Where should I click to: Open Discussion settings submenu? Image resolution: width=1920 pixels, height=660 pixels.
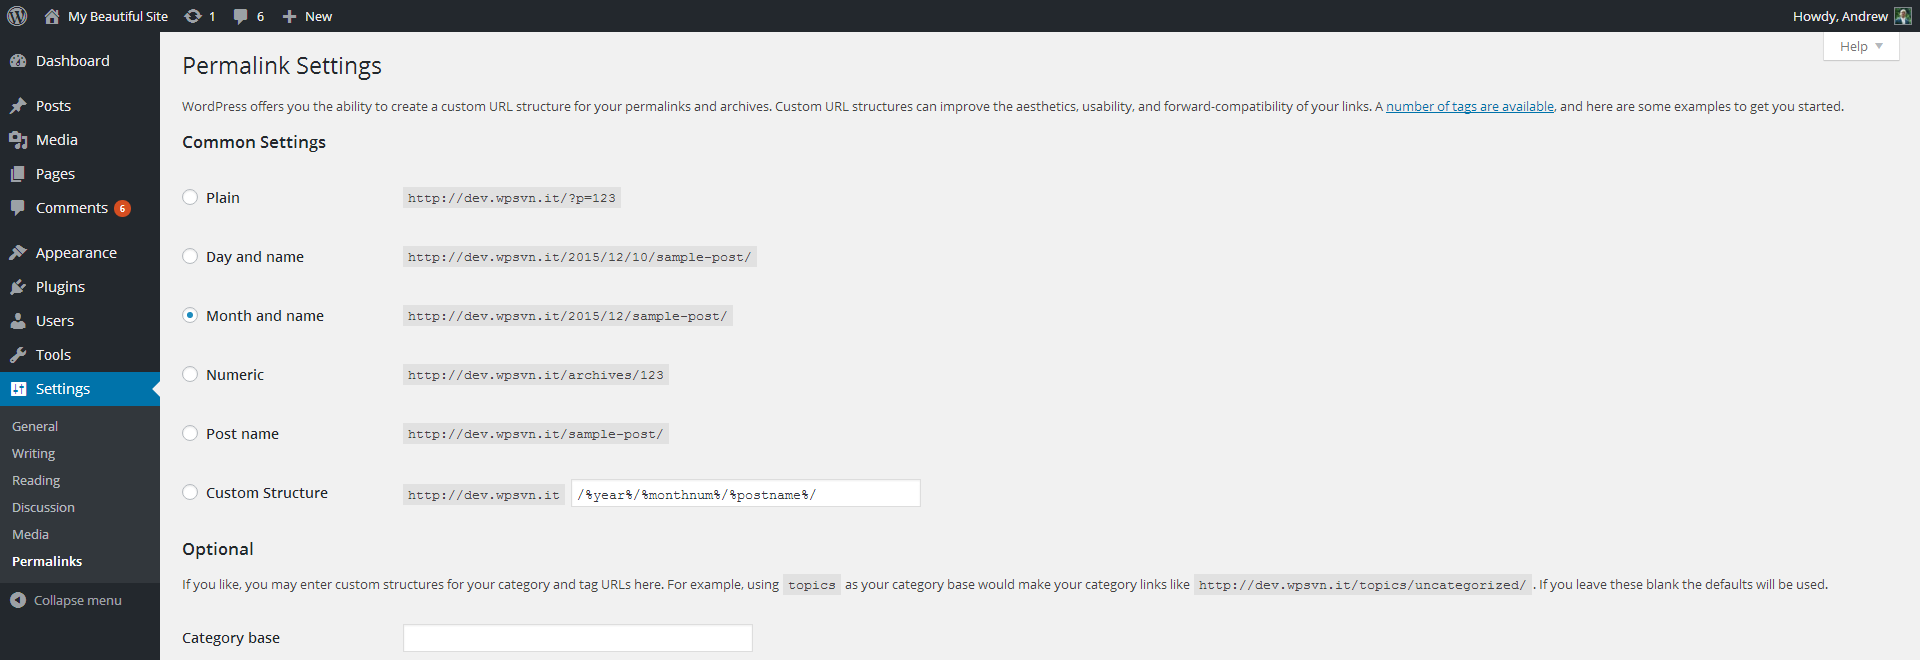[x=43, y=507]
